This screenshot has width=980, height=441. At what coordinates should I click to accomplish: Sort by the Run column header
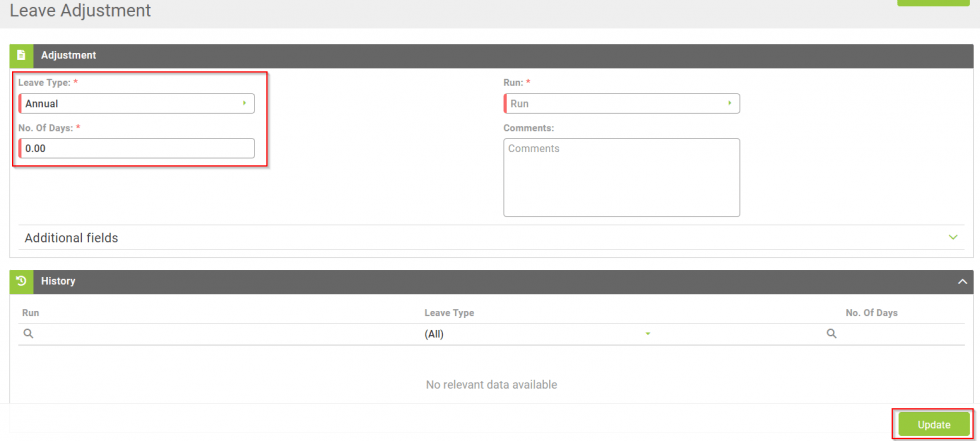click(30, 313)
